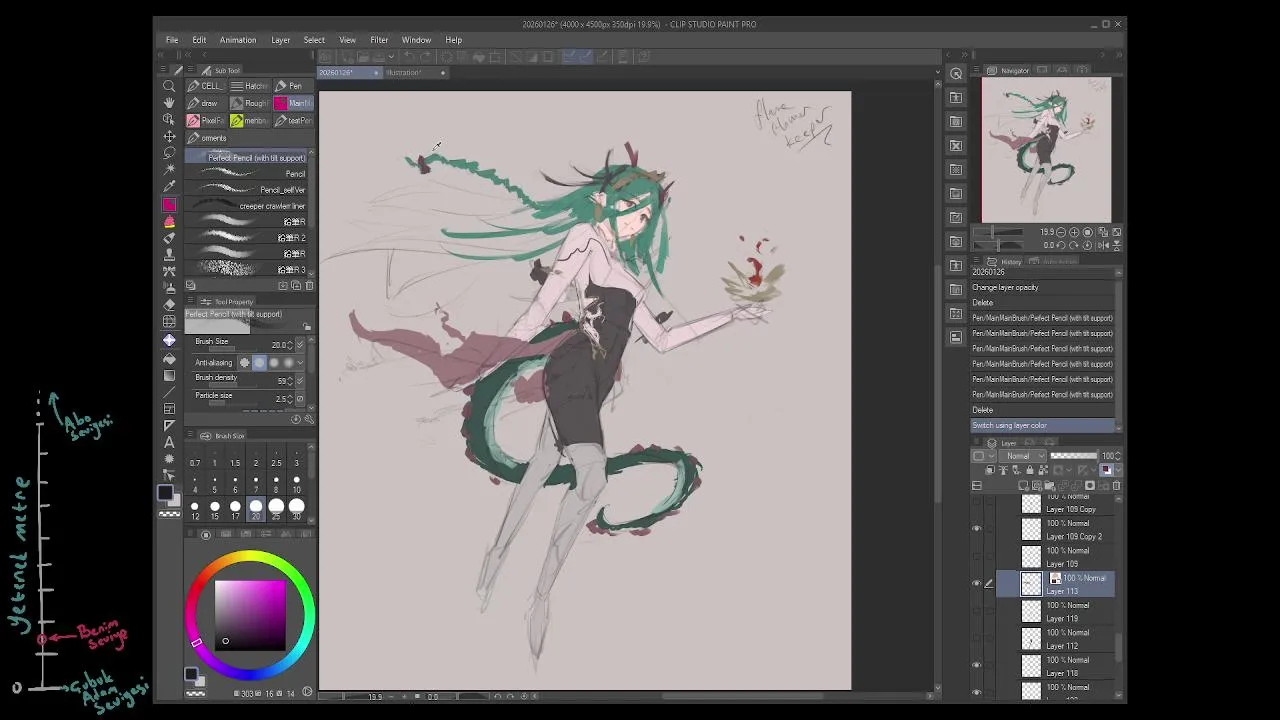Zoom in with Navigator plus icon
The image size is (1280, 720).
click(1074, 232)
